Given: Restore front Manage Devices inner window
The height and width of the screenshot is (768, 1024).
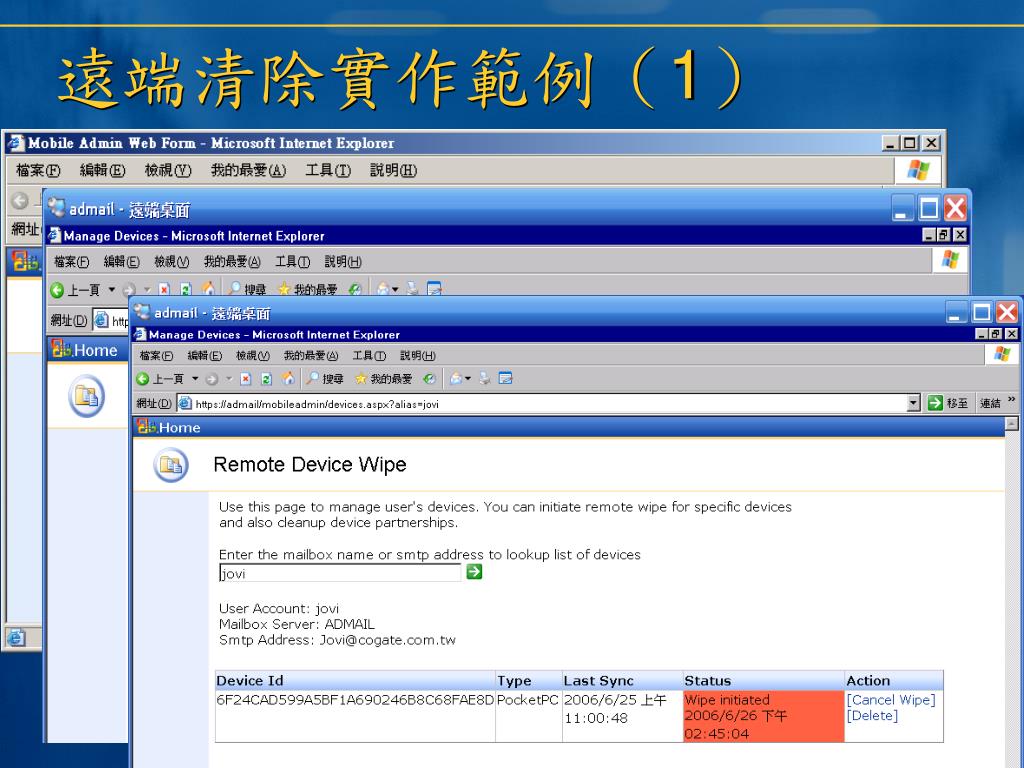Looking at the screenshot, I should coord(996,334).
